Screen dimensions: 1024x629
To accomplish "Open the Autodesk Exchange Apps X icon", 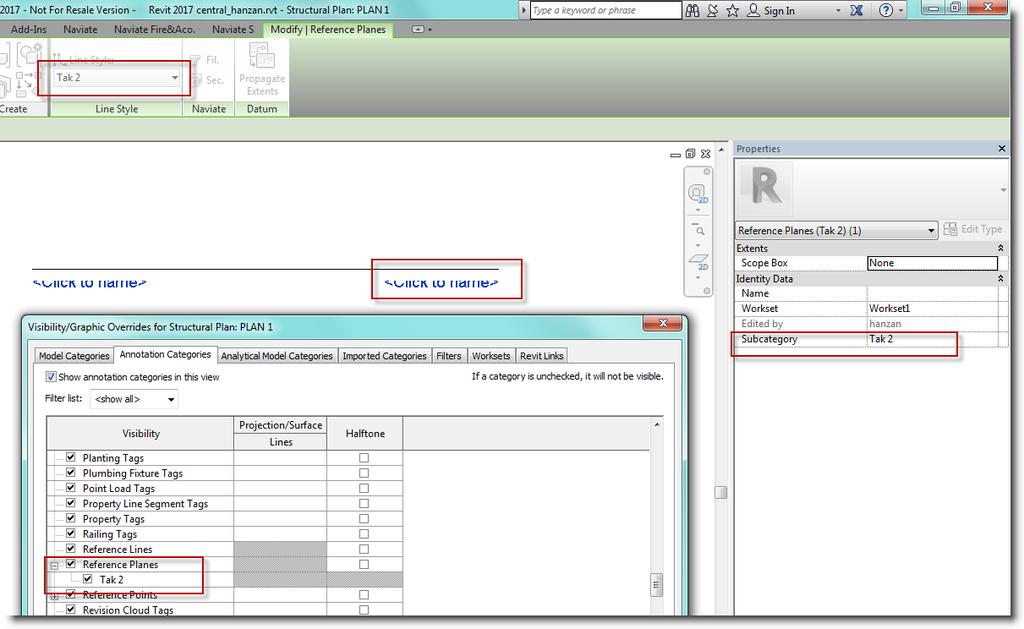I will coord(857,10).
